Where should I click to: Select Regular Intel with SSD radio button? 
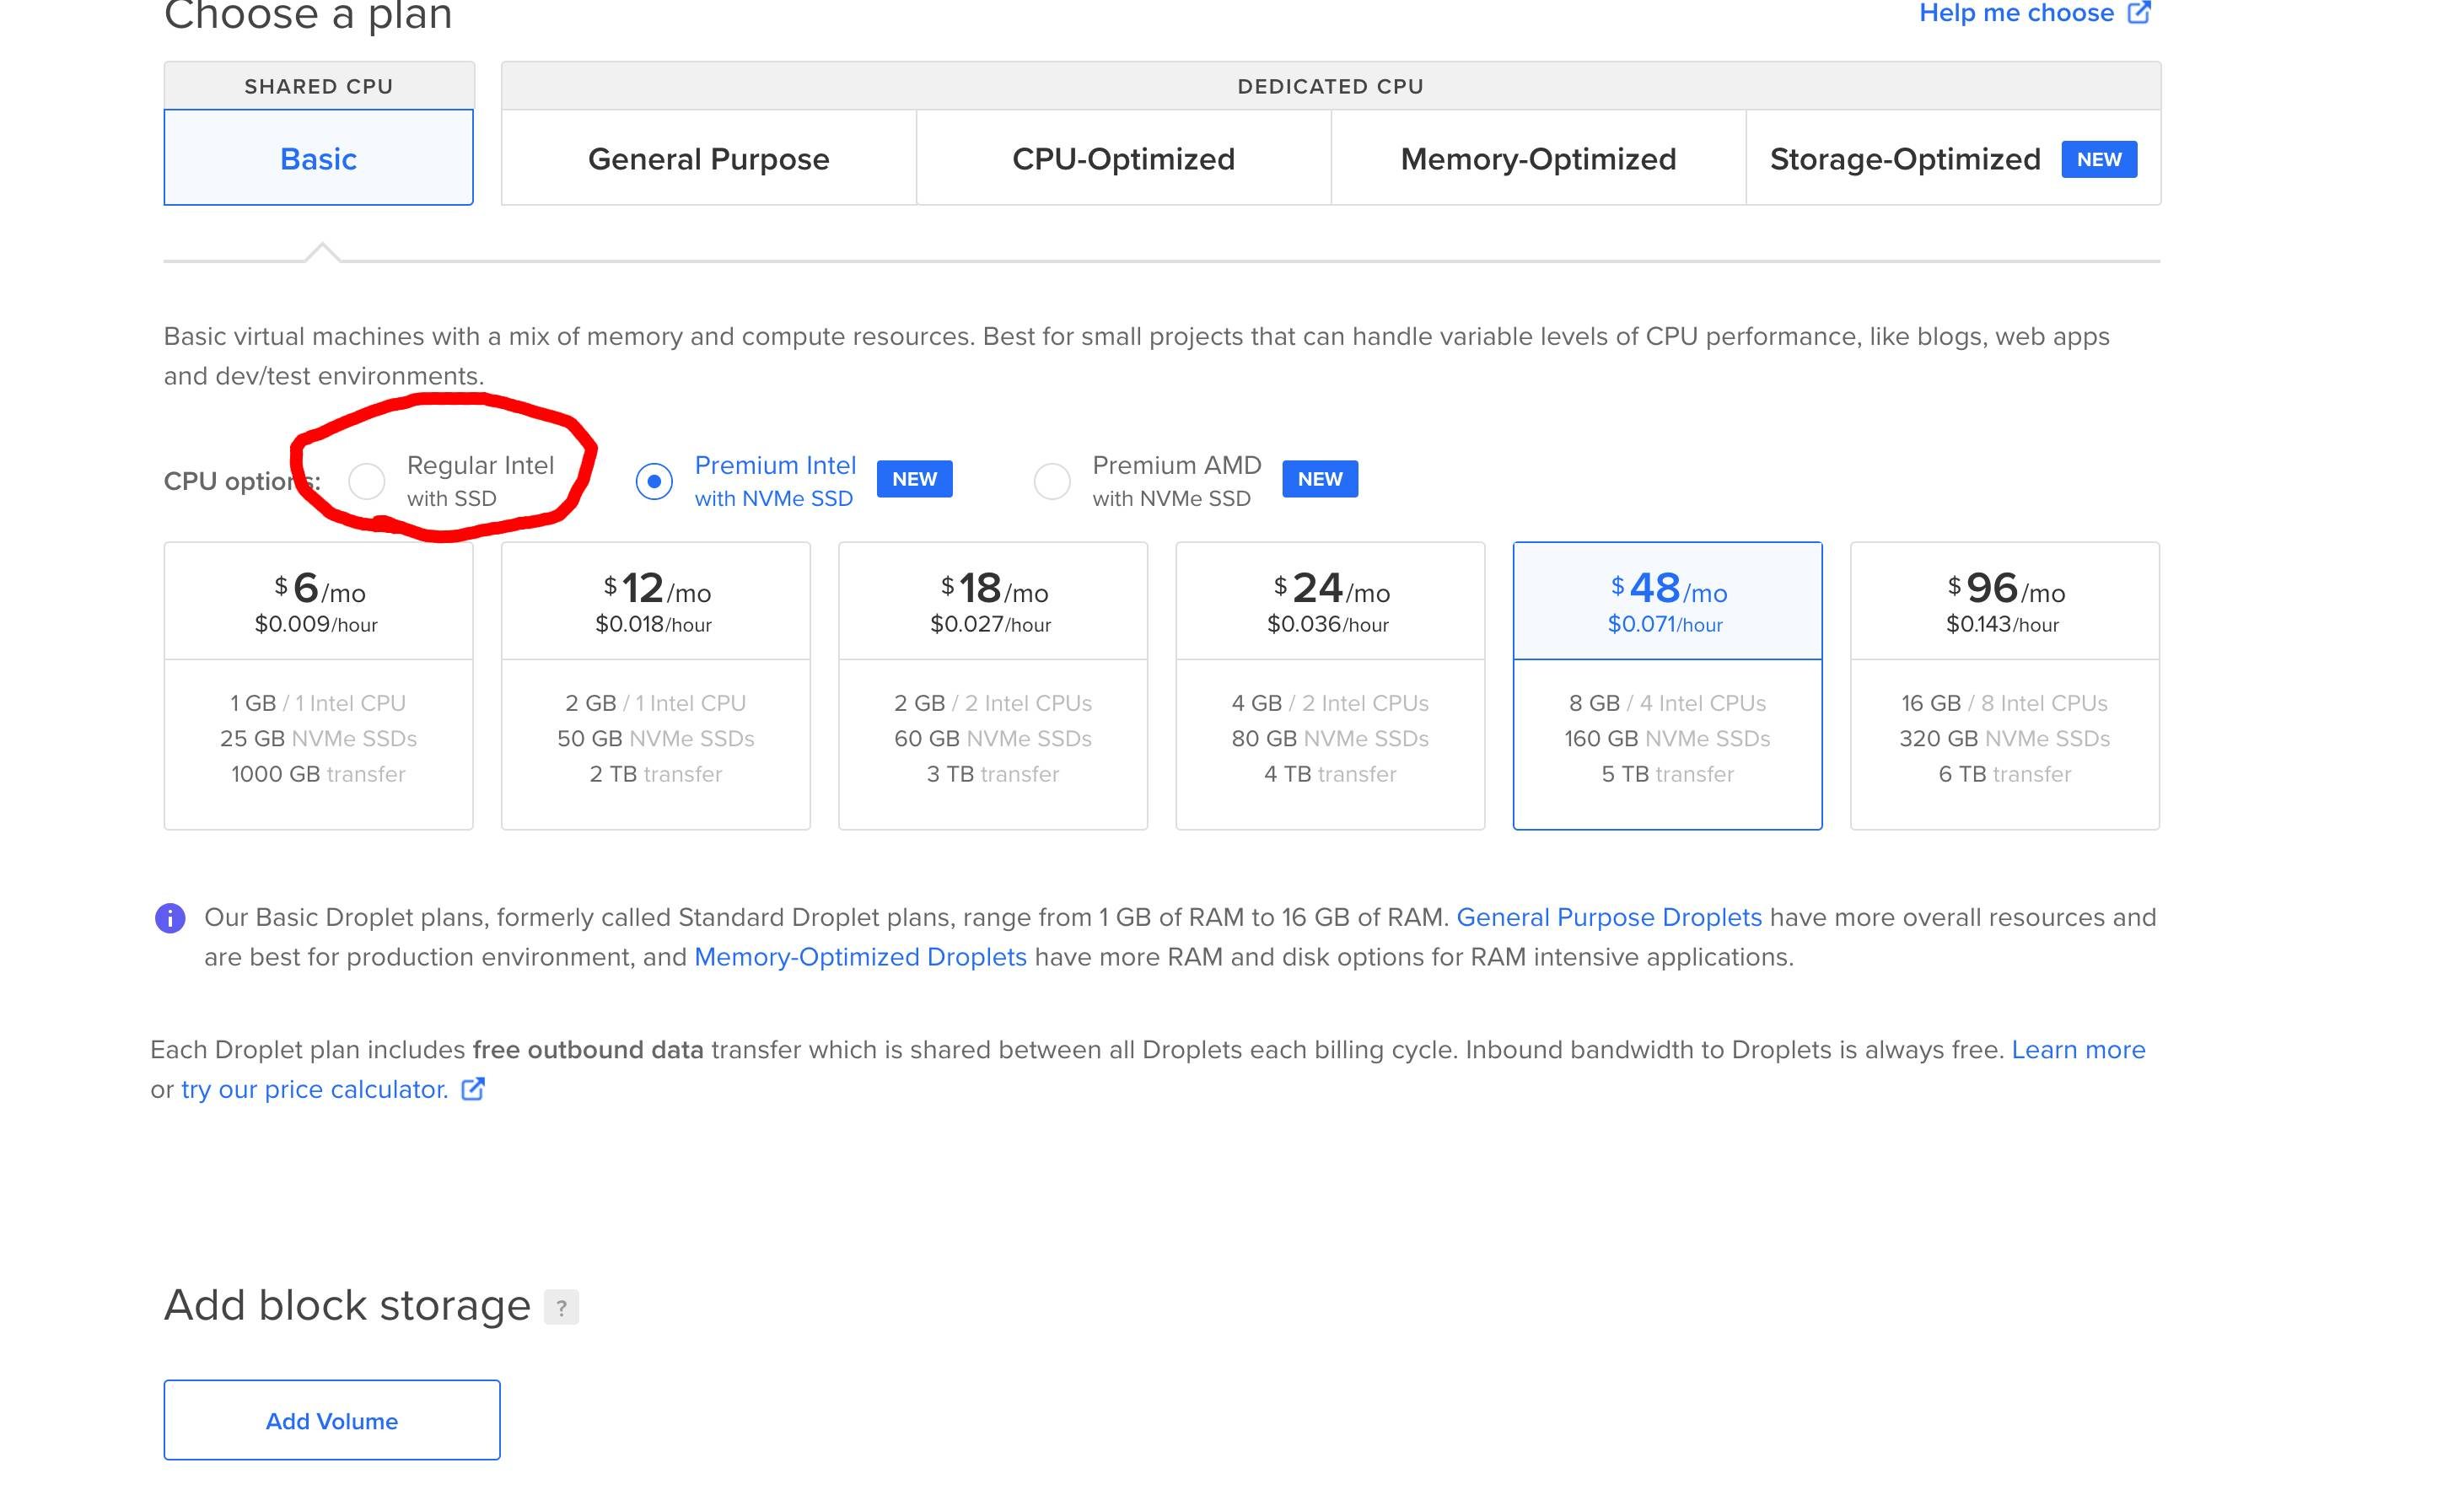(367, 481)
